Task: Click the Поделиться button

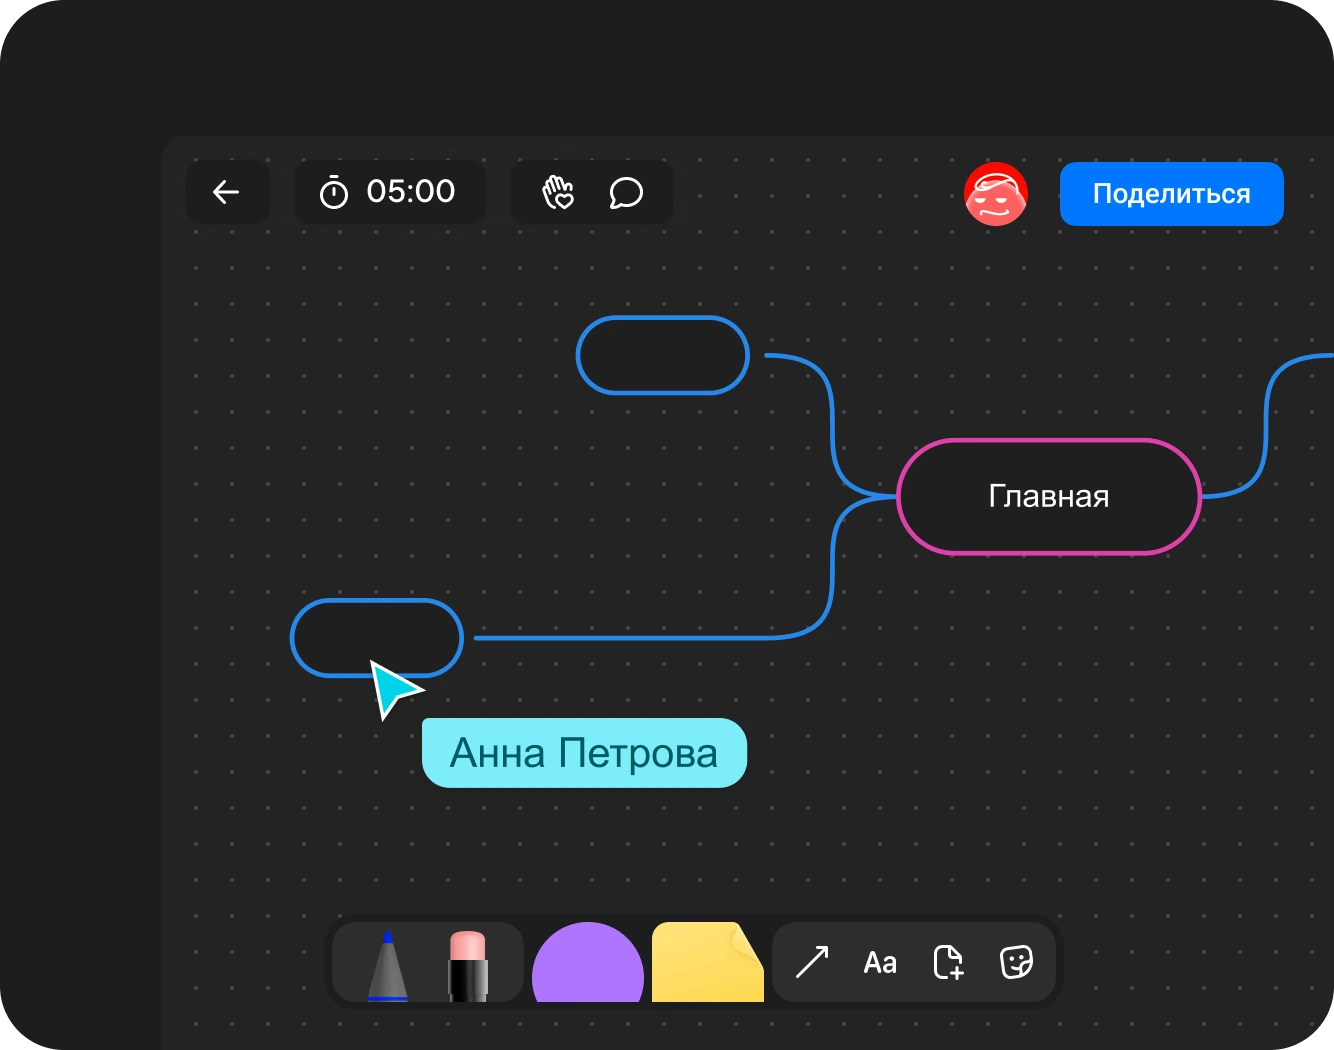Action: pyautogui.click(x=1171, y=194)
